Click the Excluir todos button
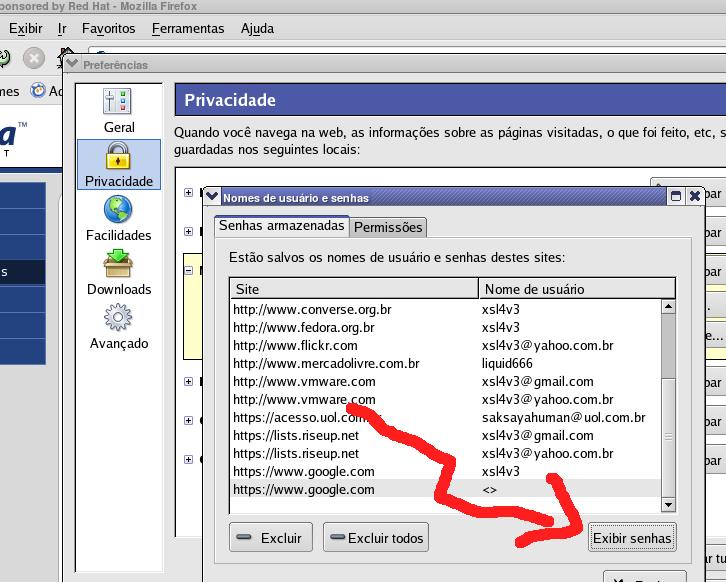Viewport: 726px width, 582px height. [376, 538]
